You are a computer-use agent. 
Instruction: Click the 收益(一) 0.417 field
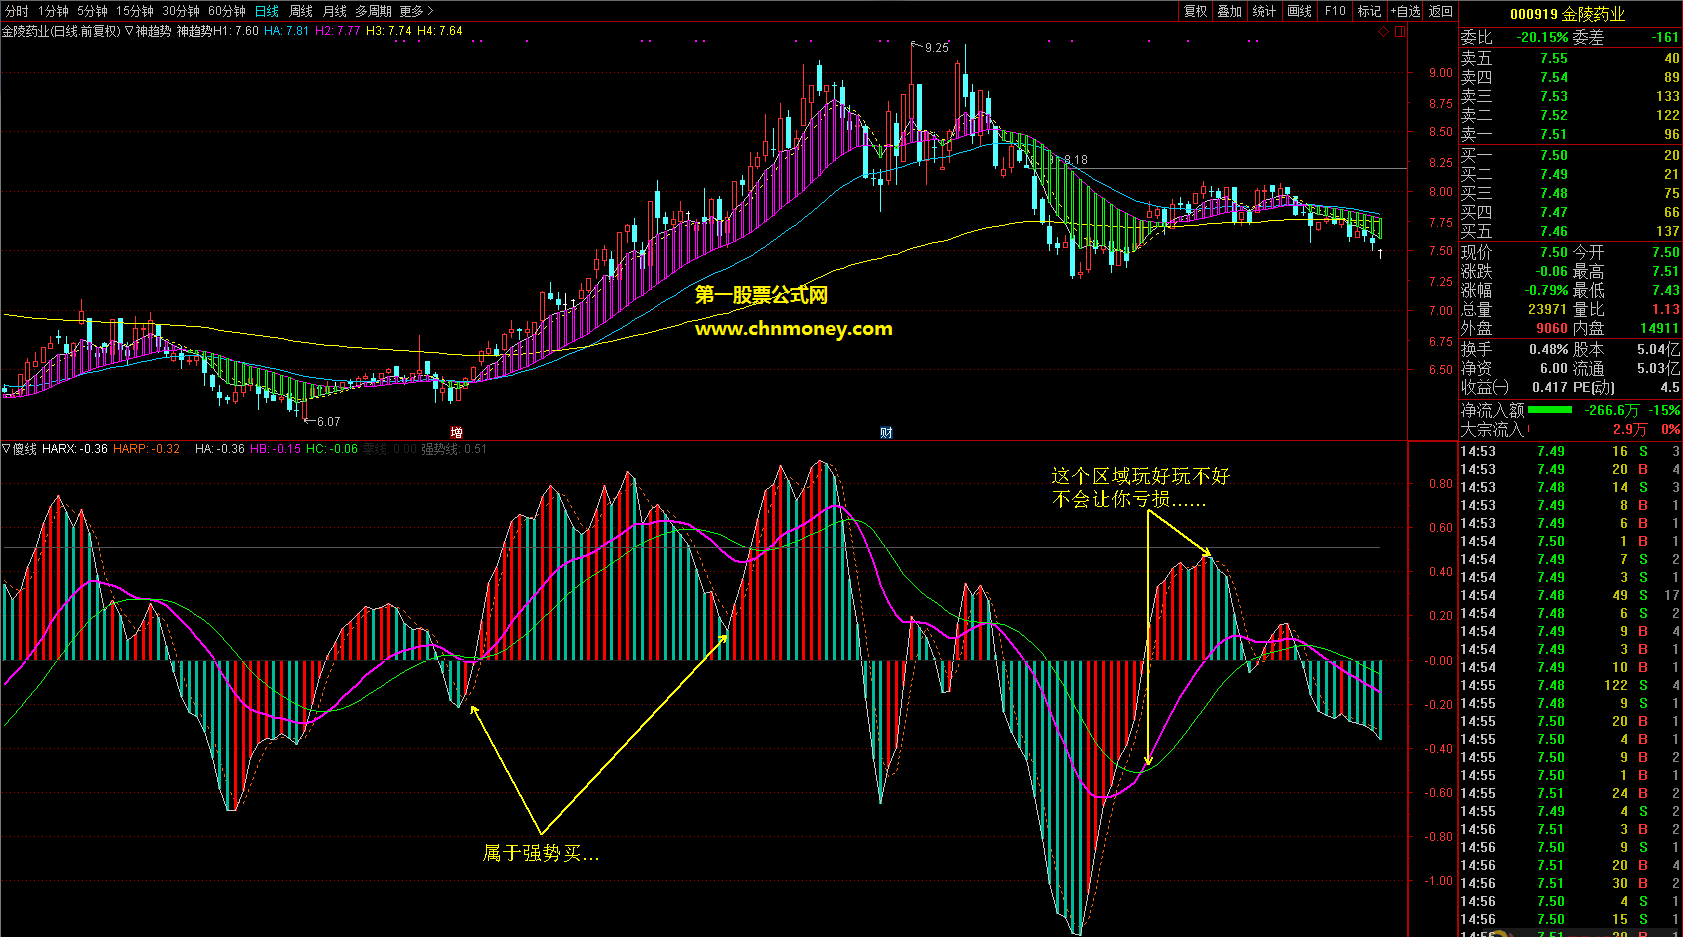(x=1514, y=388)
